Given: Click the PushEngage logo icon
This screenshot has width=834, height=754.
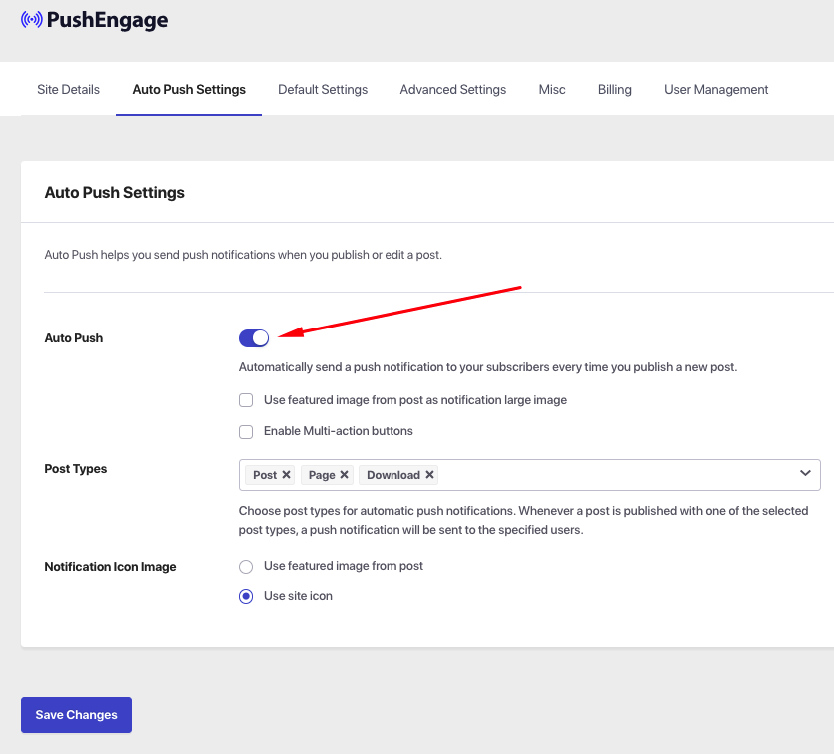Looking at the screenshot, I should 32,19.
